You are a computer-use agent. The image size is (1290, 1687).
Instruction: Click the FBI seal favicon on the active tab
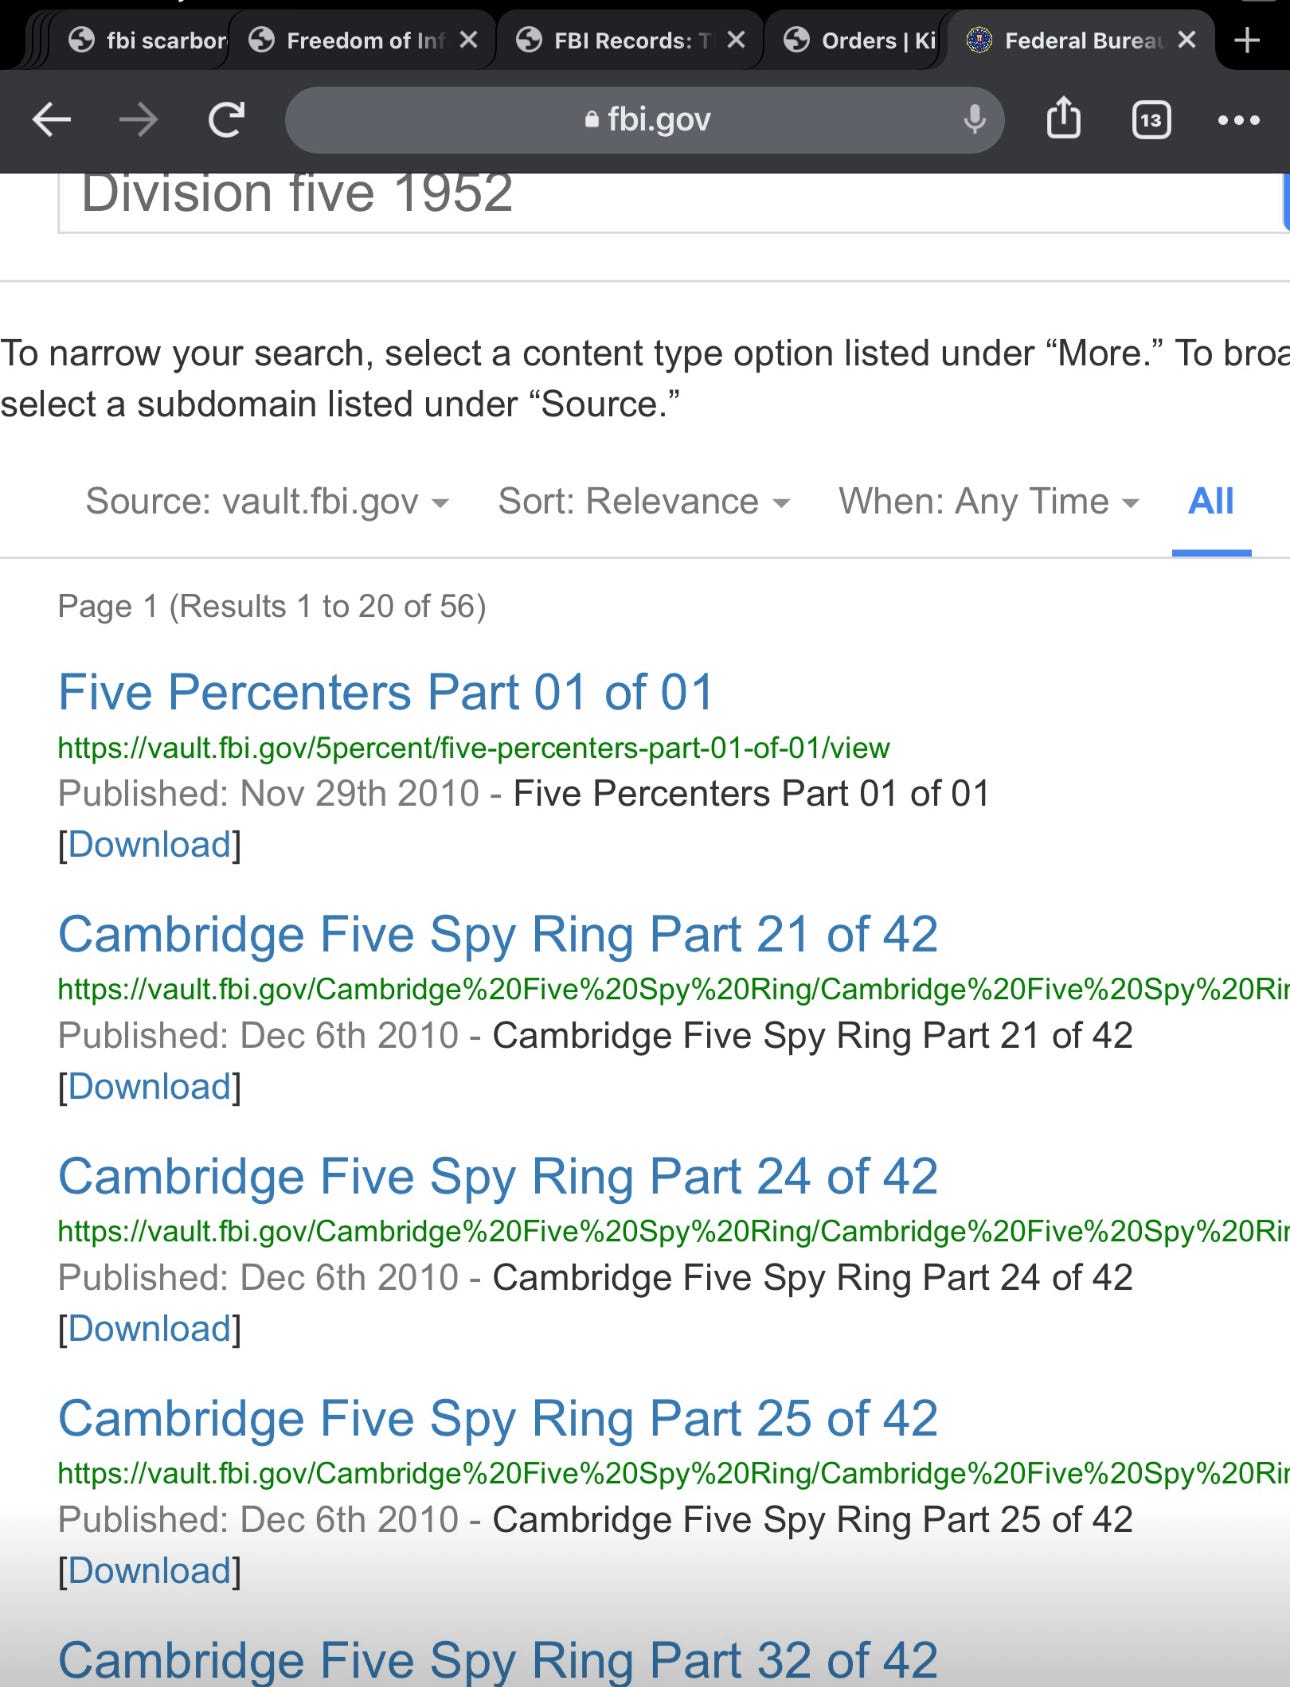point(979,40)
